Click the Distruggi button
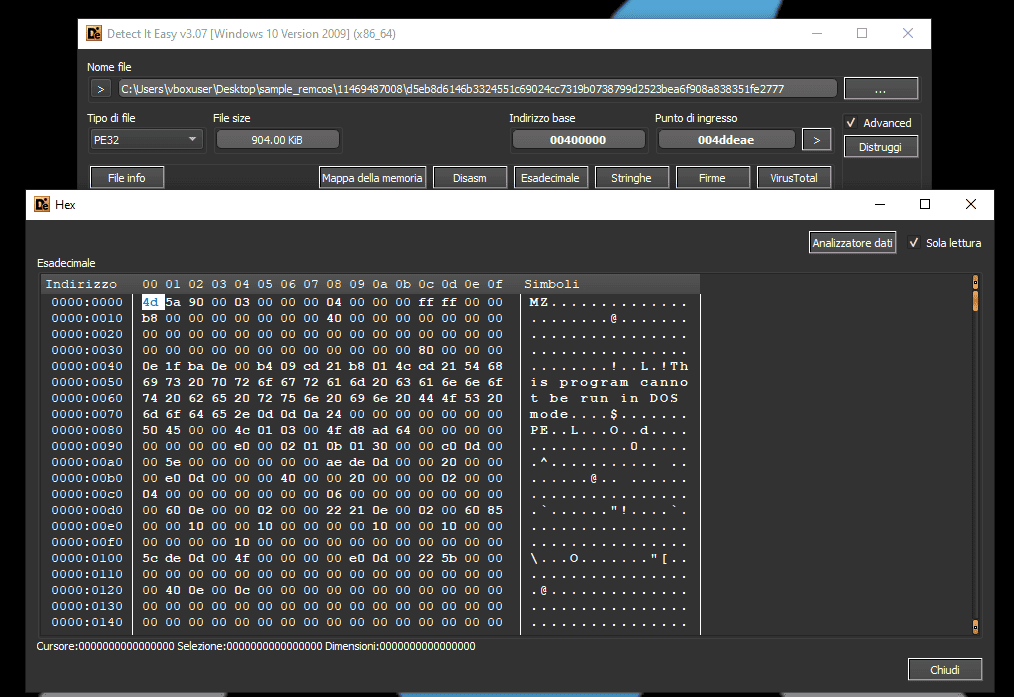Screen dimensions: 1014x697 (880, 147)
